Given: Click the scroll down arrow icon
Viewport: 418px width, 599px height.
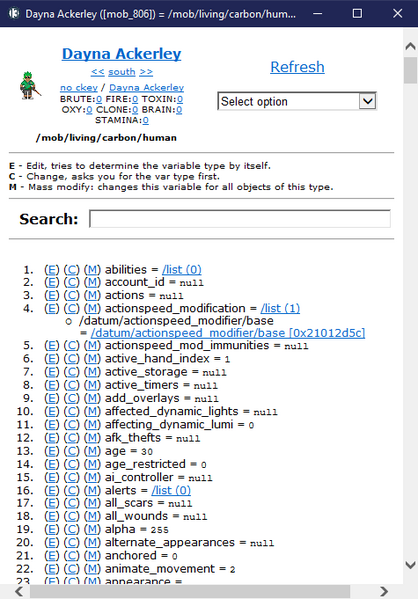Looking at the screenshot, I should (410, 565).
